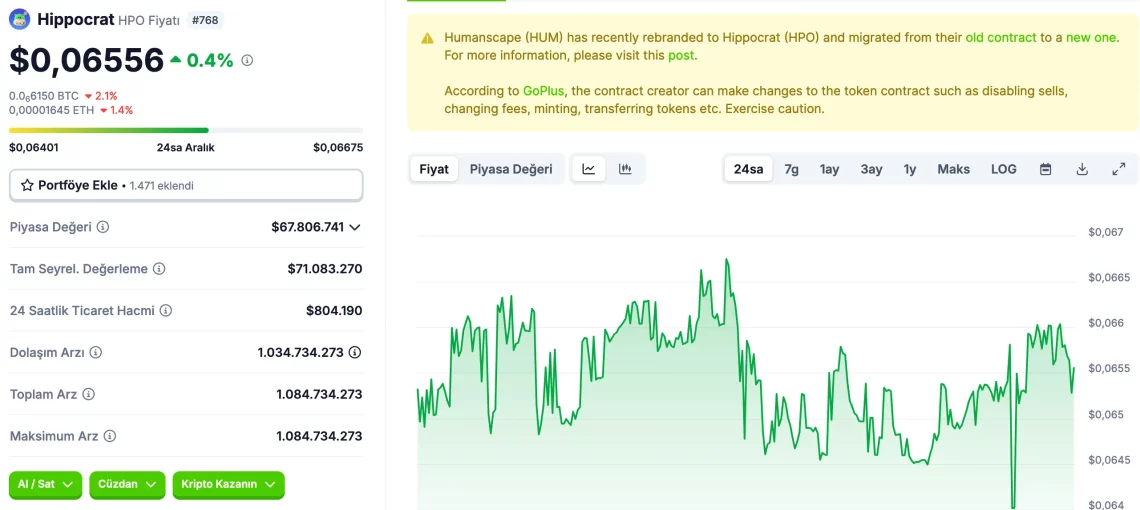
Task: Select the 1ay time range tab
Action: pos(829,169)
